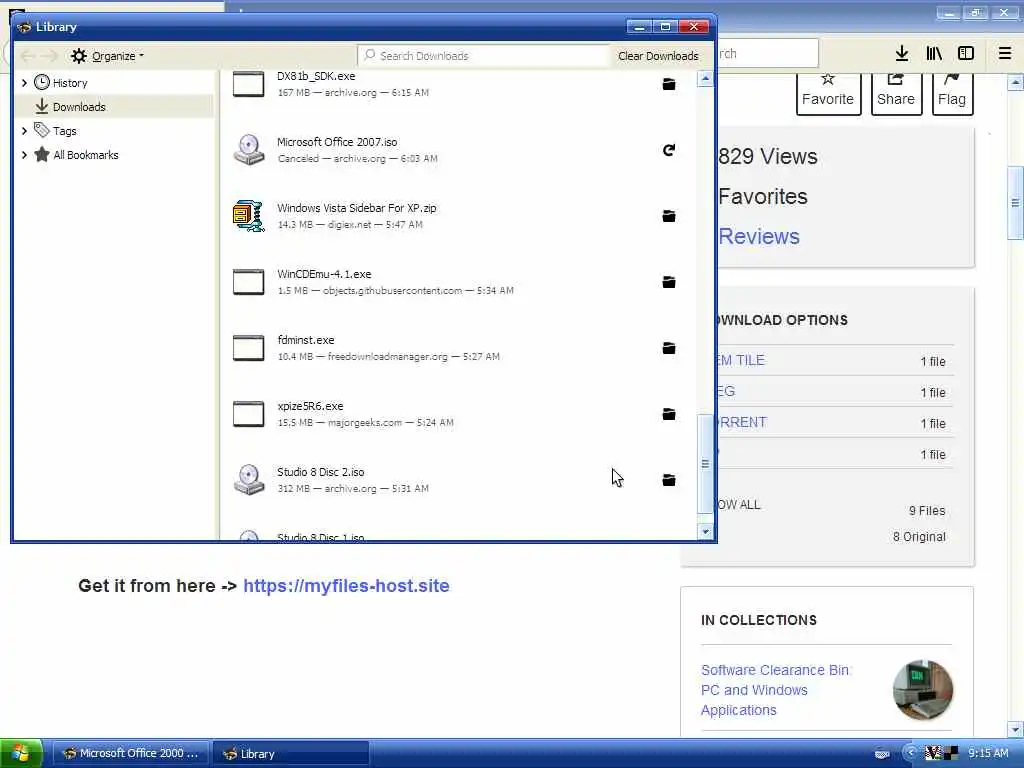
Task: Click downloads list scroll up arrow
Action: [x=705, y=79]
